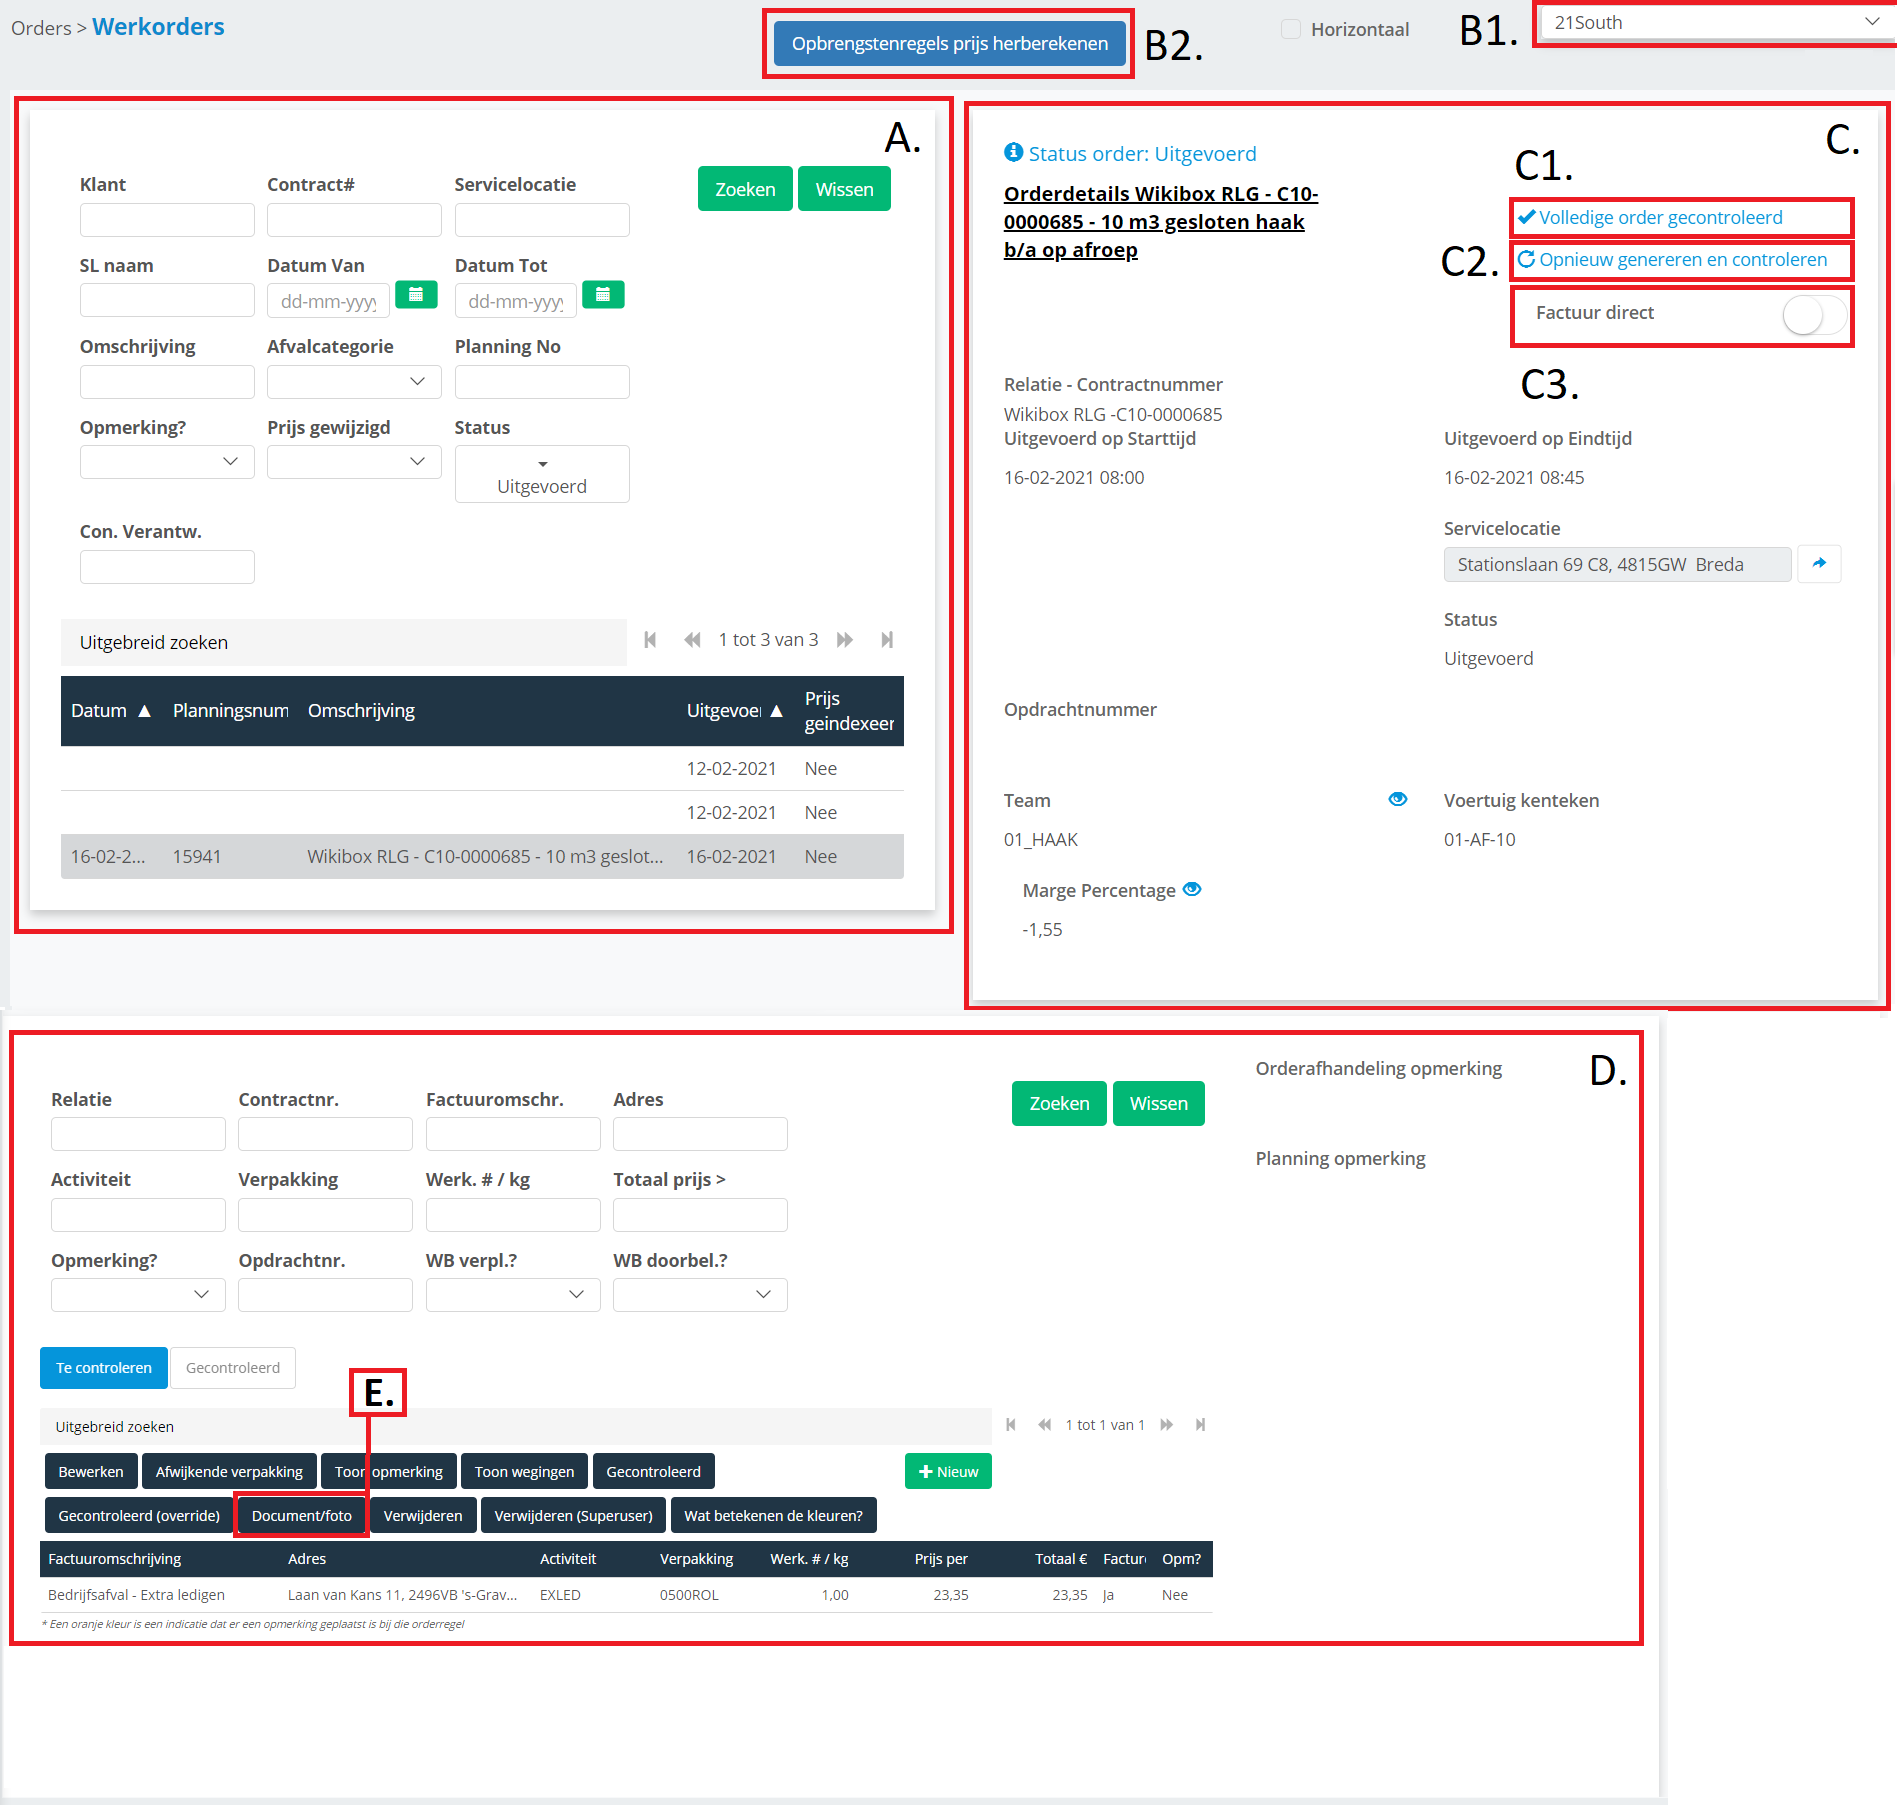Image resolution: width=1897 pixels, height=1805 pixels.
Task: Click the Datum Van date field
Action: (x=329, y=301)
